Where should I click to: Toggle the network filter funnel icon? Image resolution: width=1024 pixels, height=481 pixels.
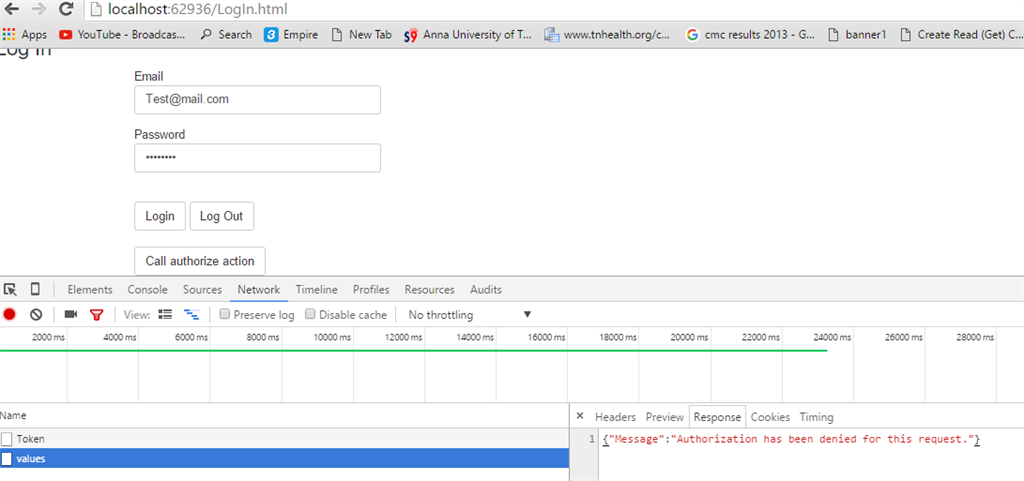97,315
